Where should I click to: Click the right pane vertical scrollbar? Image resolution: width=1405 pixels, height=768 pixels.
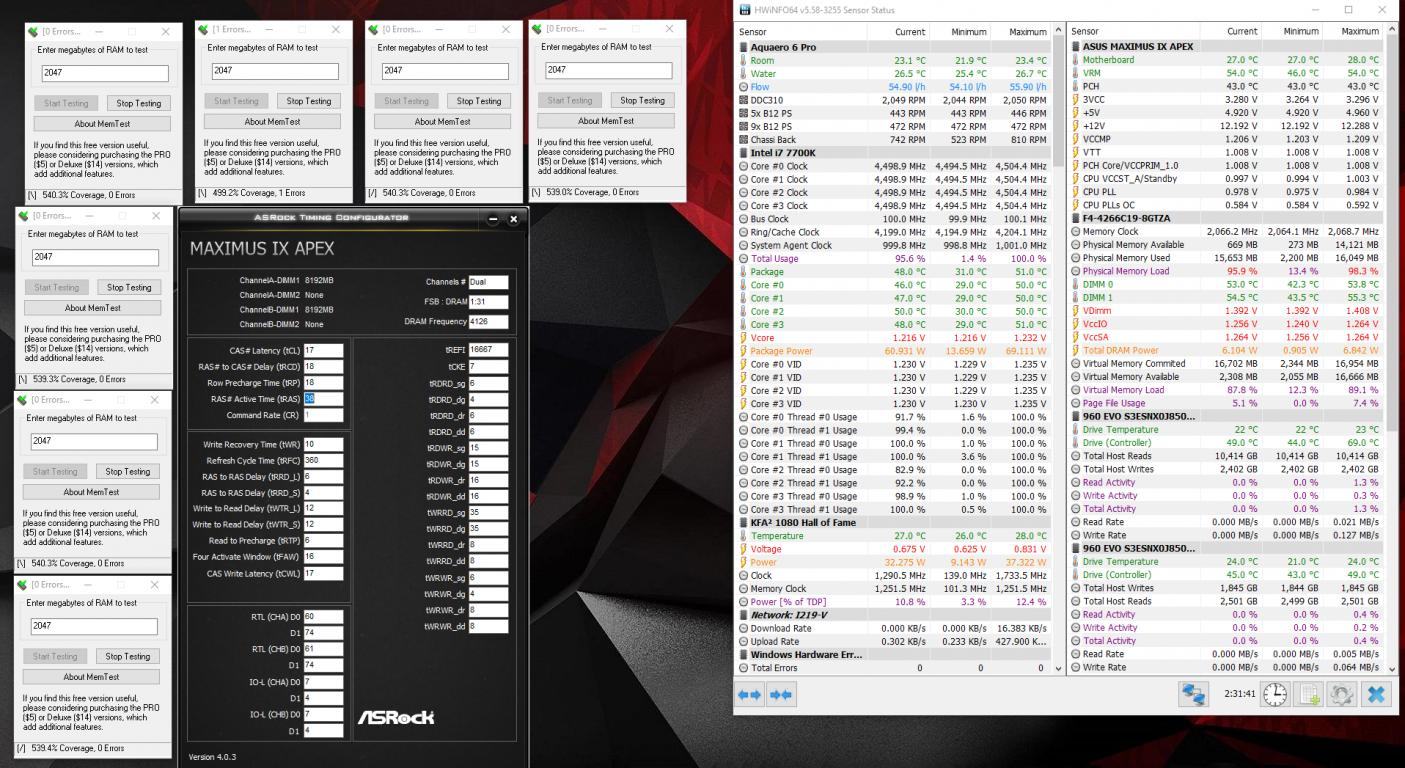[1392, 350]
